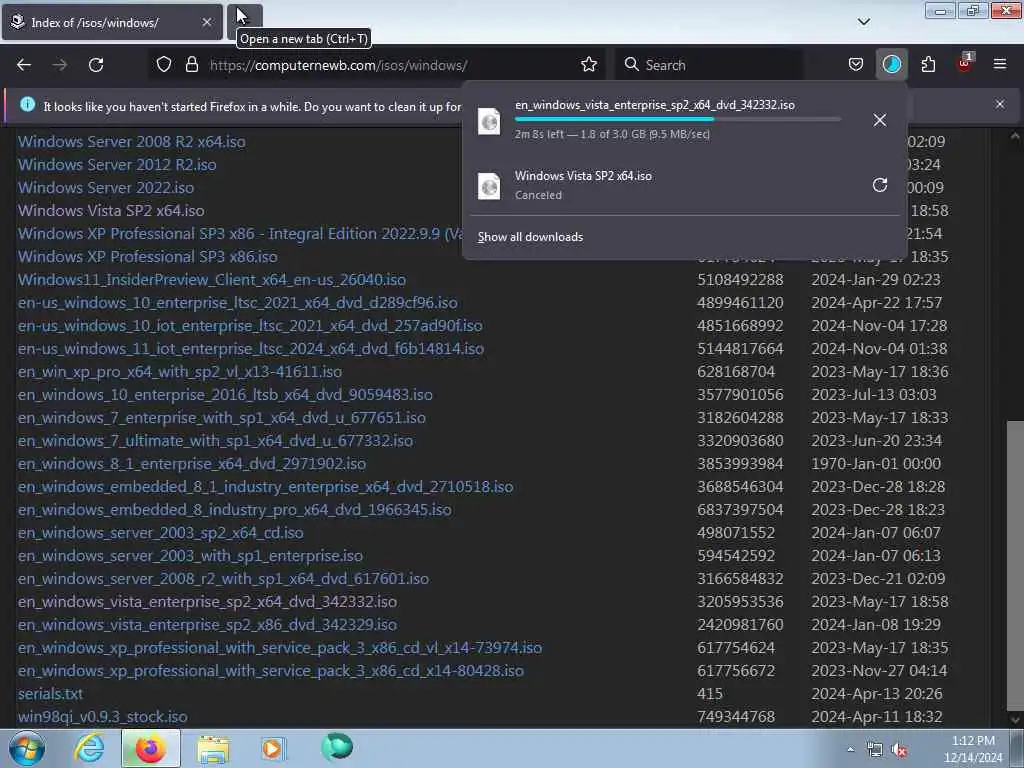This screenshot has height=768, width=1024.
Task: List all tabs using the chevron dropdown
Action: (863, 22)
